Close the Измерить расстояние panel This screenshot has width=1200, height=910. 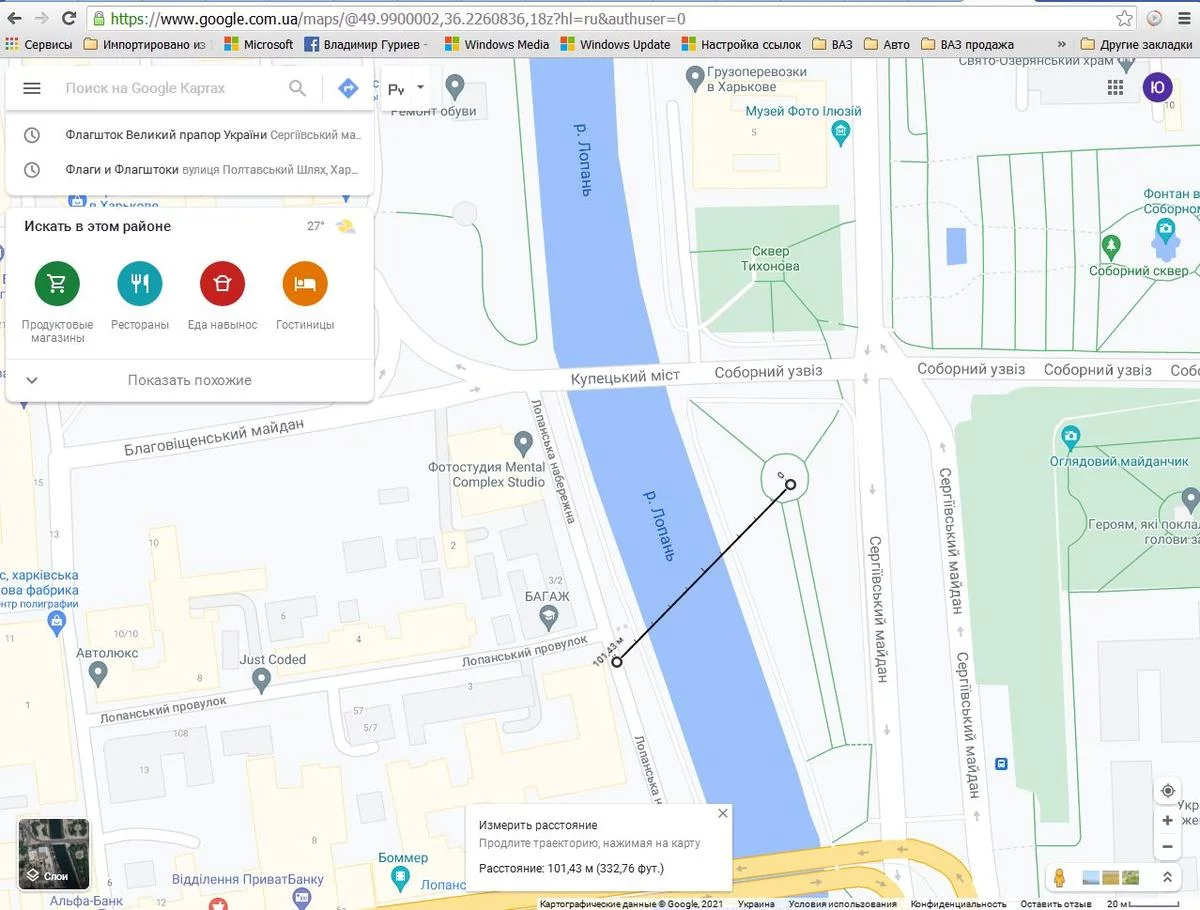pyautogui.click(x=722, y=814)
